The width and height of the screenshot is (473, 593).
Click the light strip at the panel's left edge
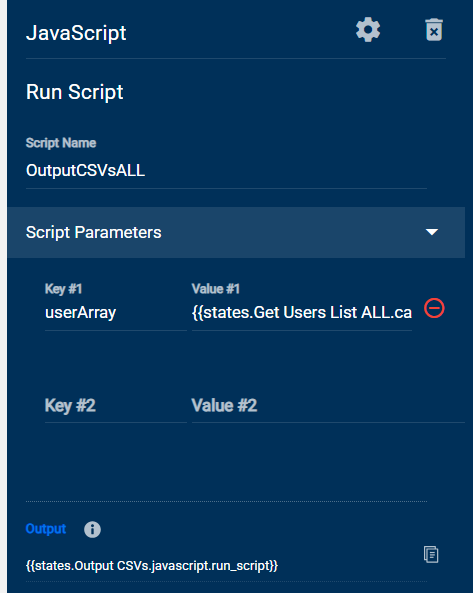pos(3,296)
